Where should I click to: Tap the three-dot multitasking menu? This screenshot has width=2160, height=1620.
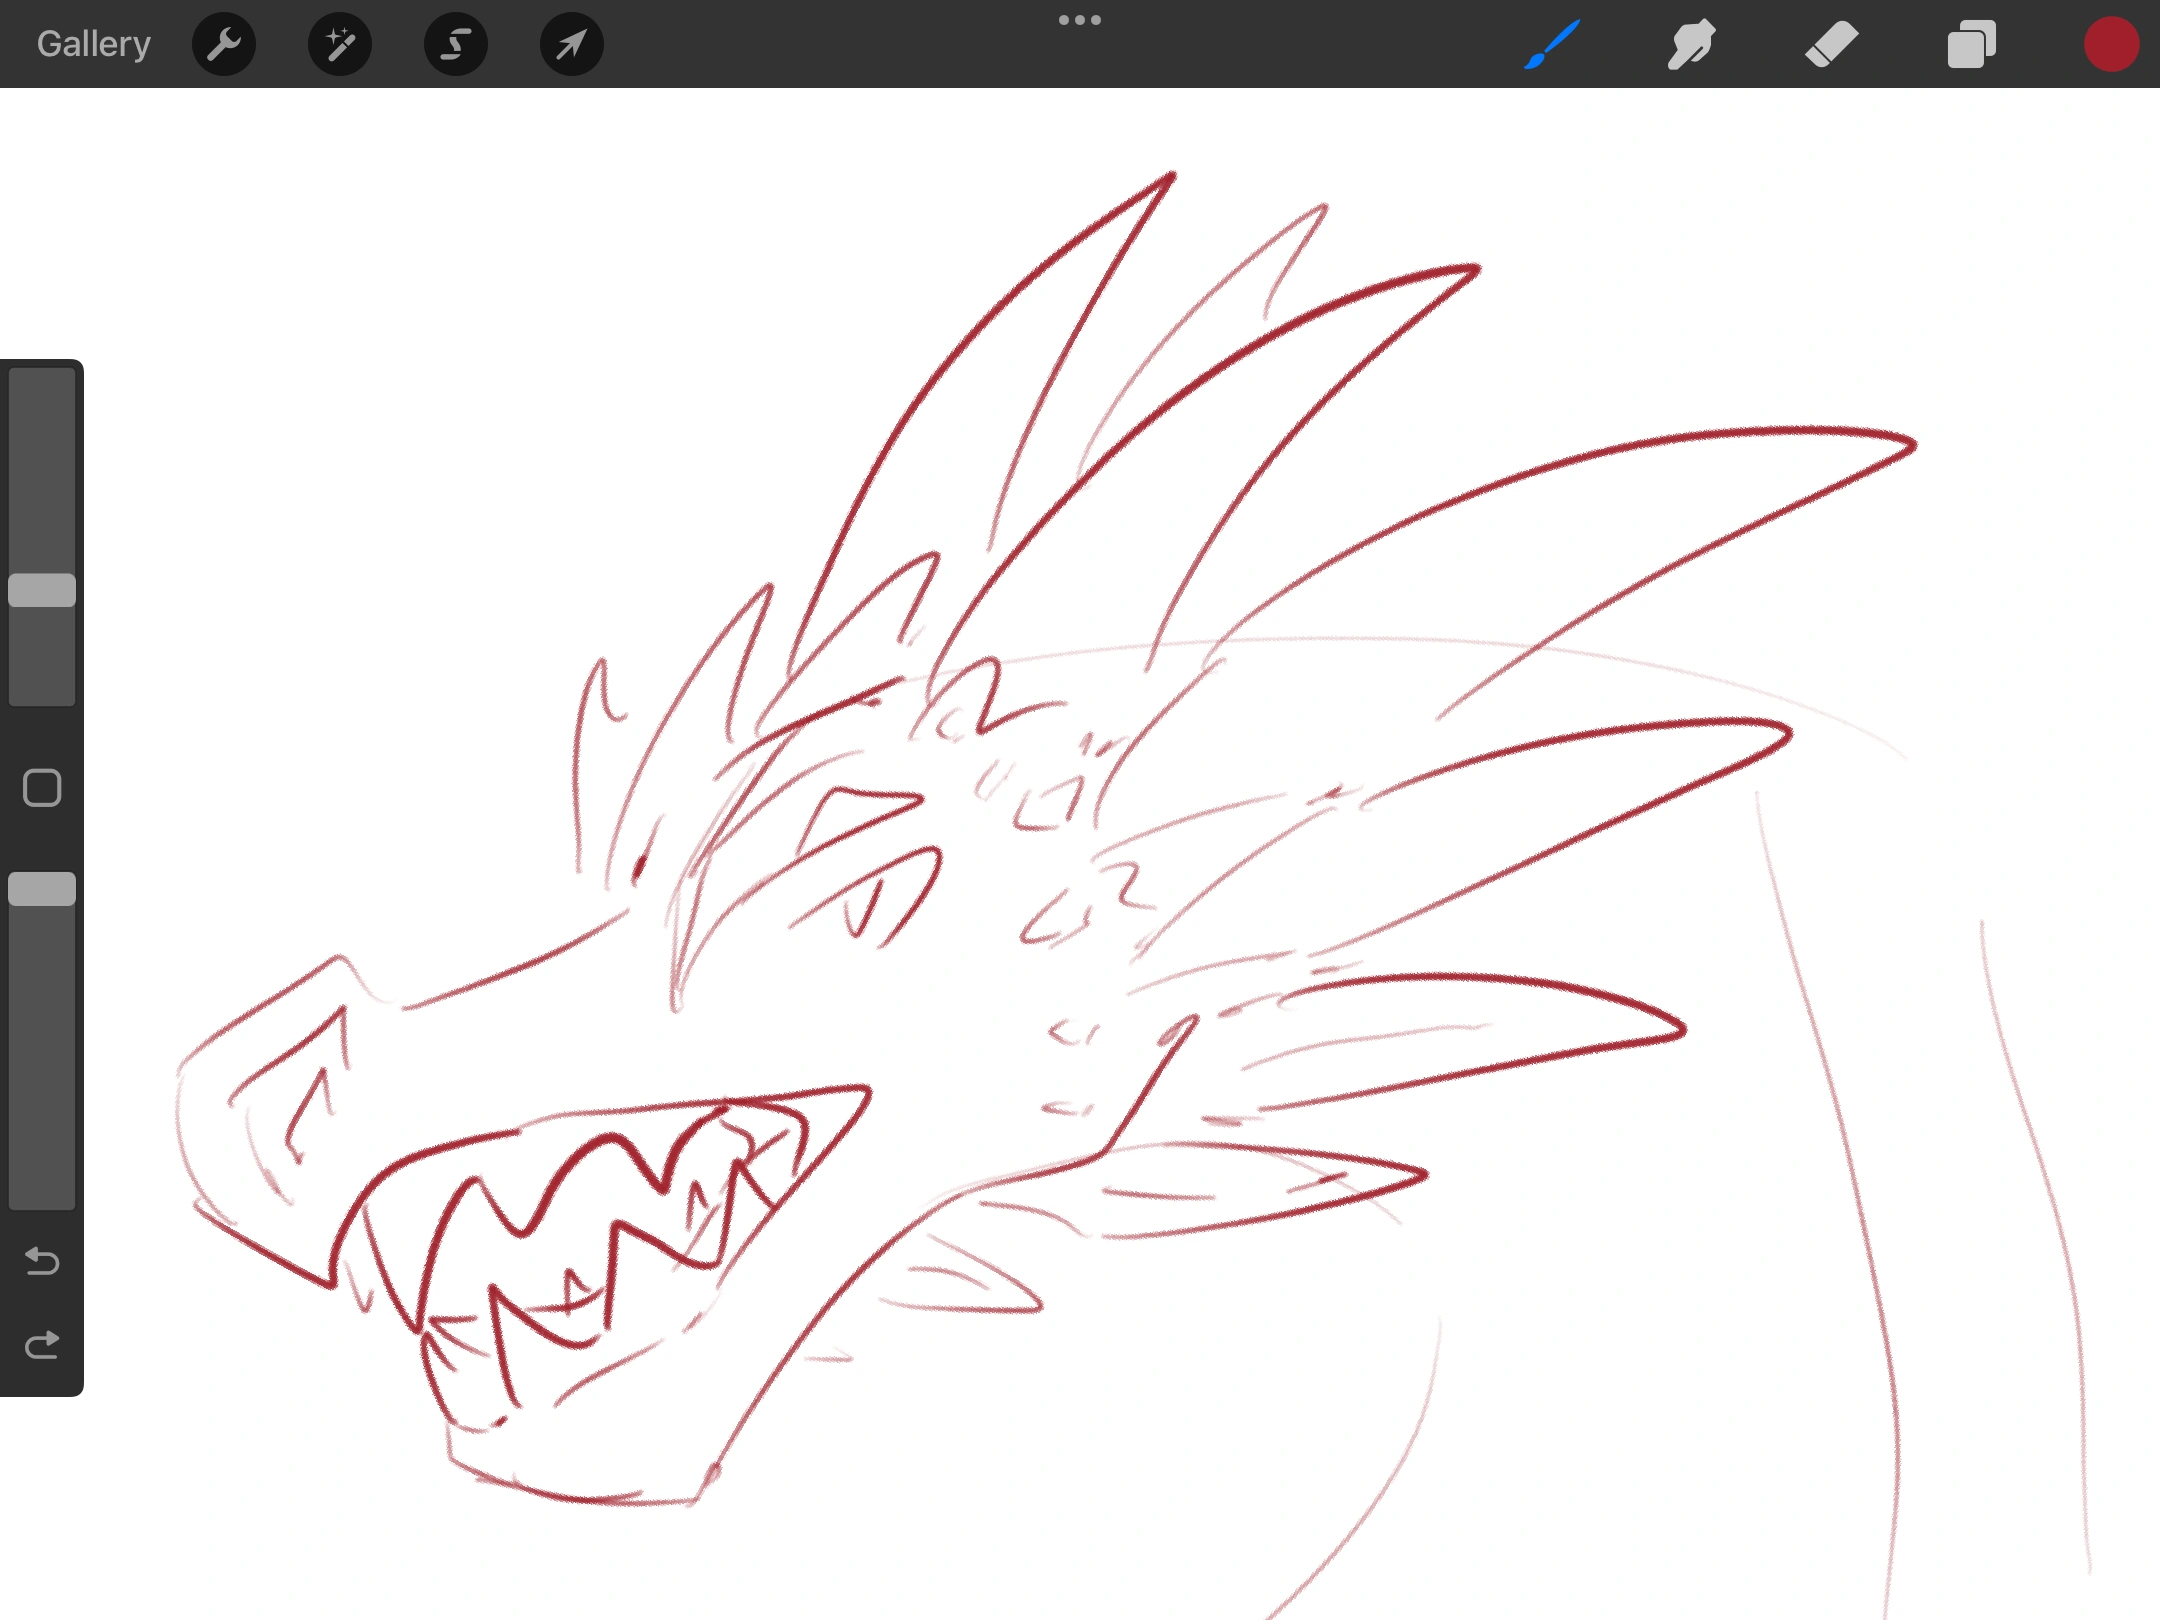[1080, 20]
